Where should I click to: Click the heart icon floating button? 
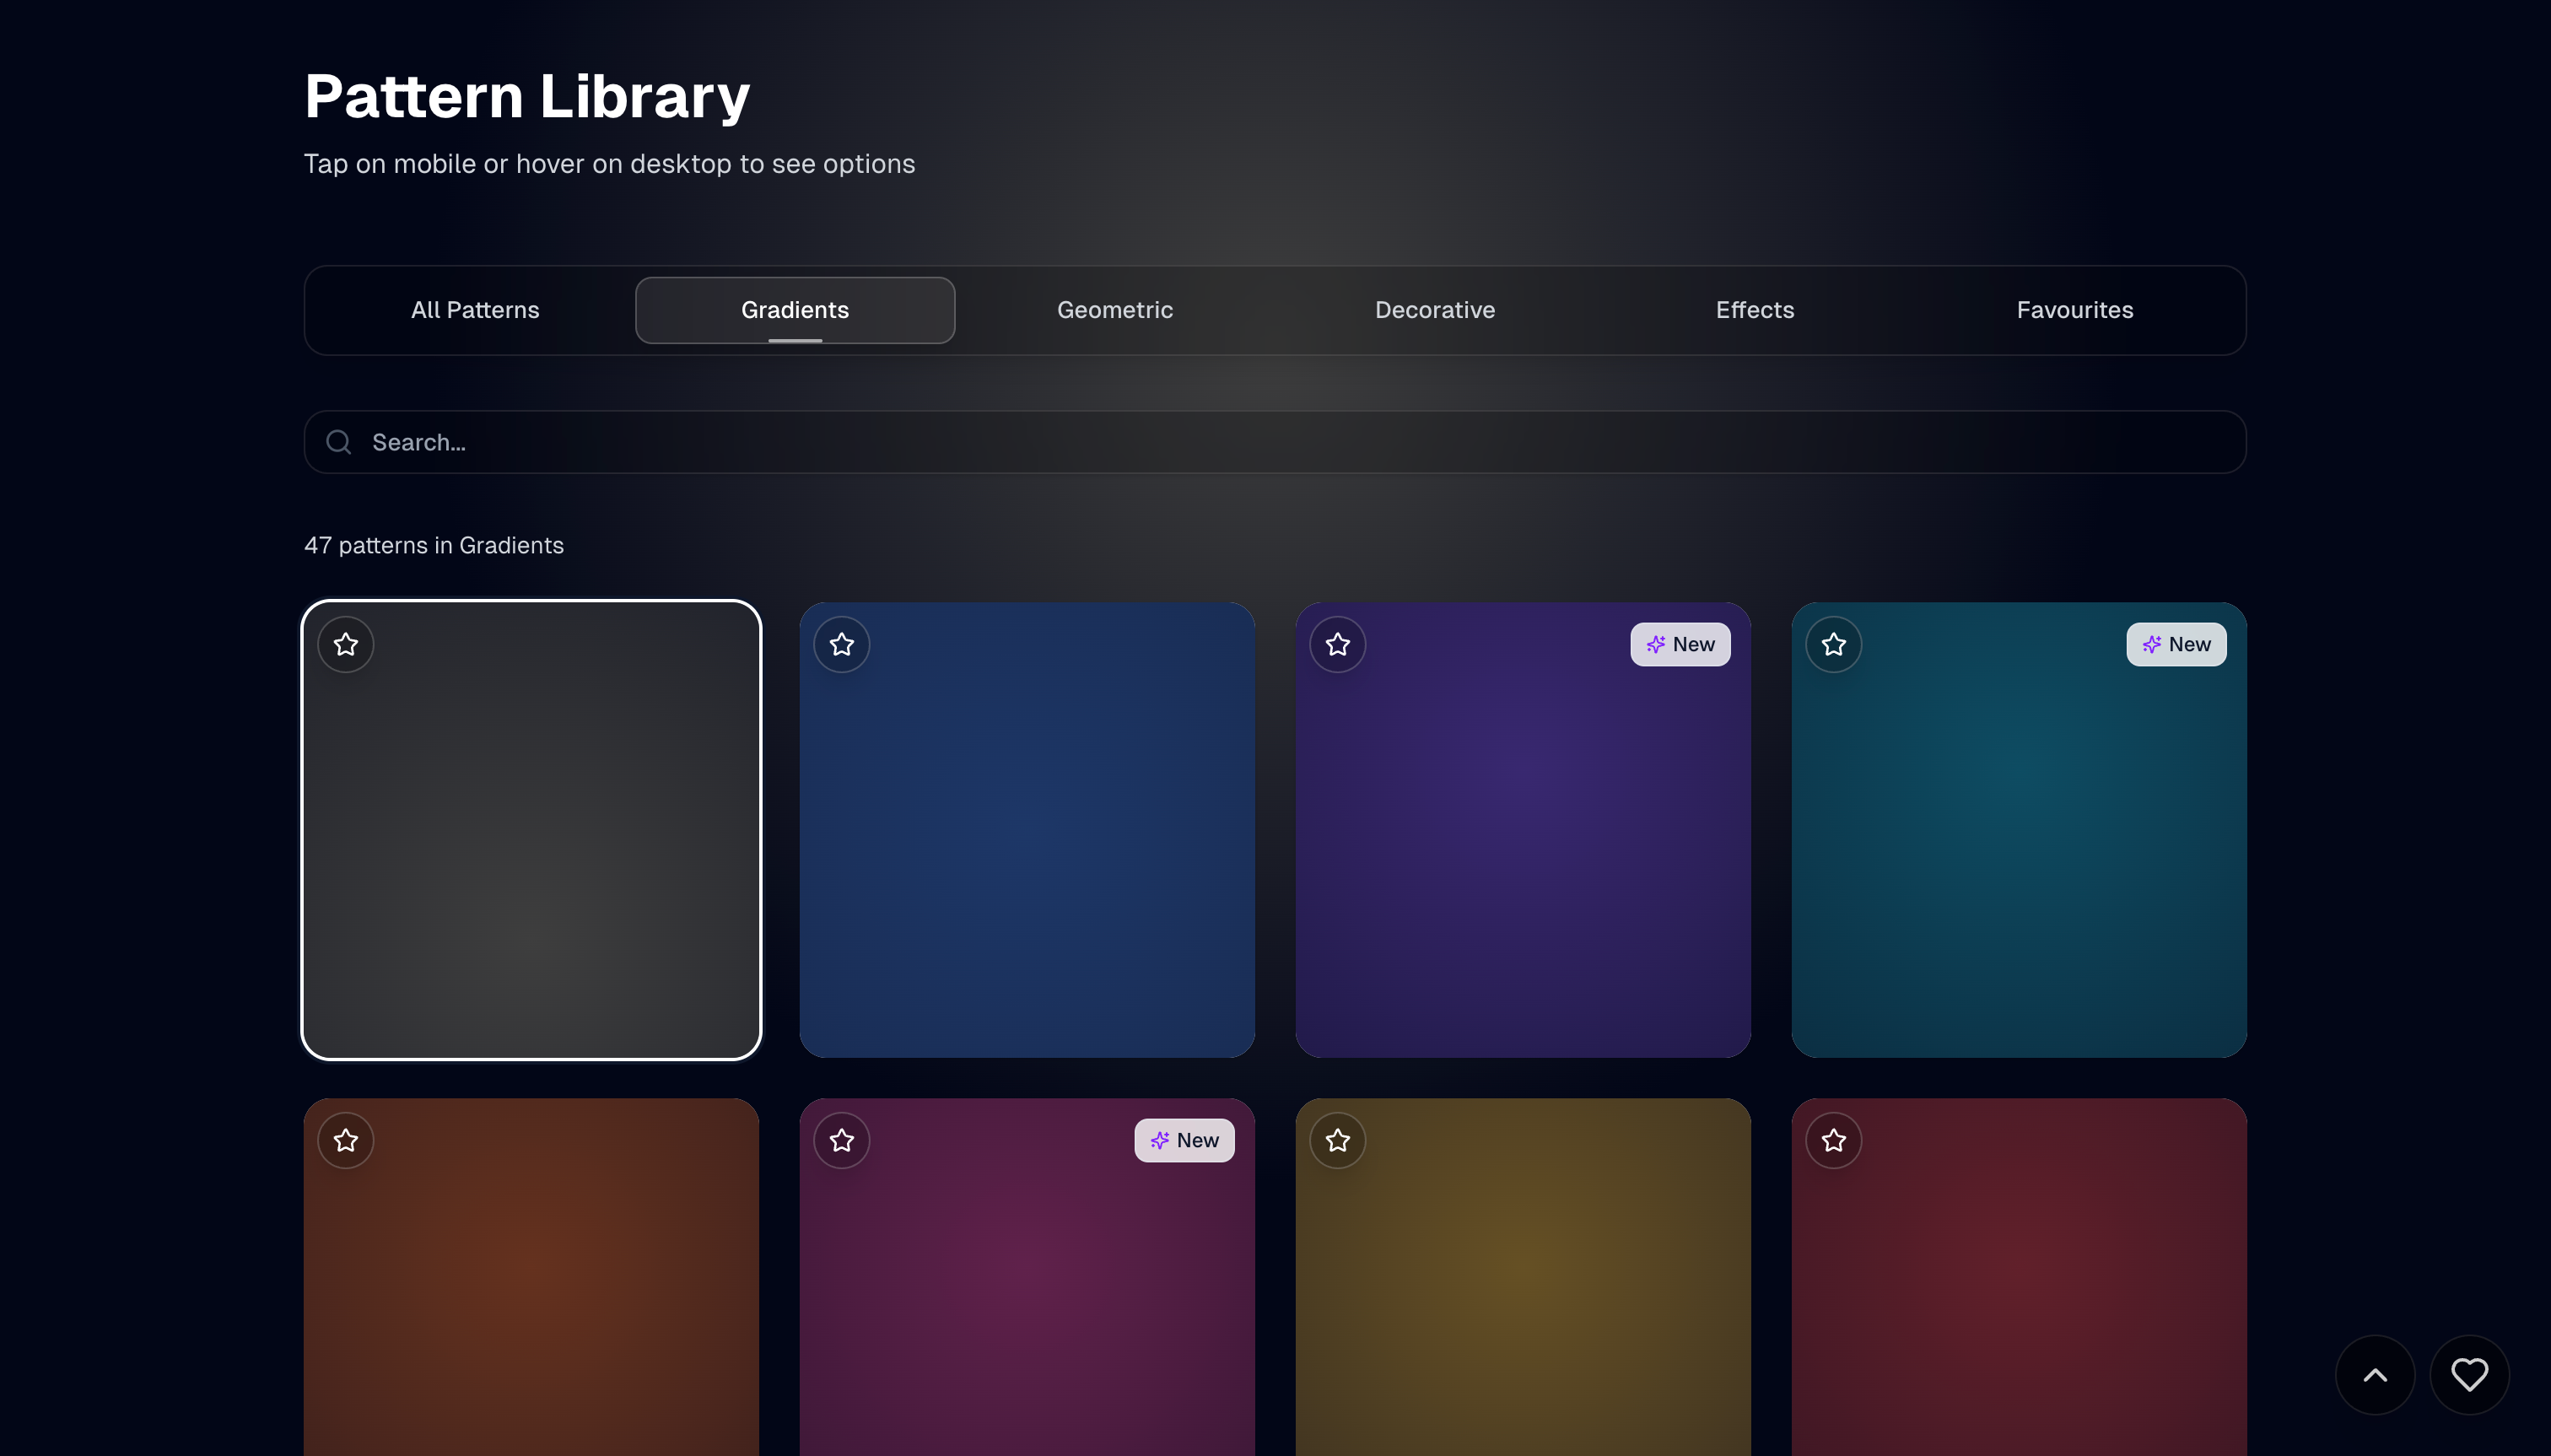[2470, 1375]
